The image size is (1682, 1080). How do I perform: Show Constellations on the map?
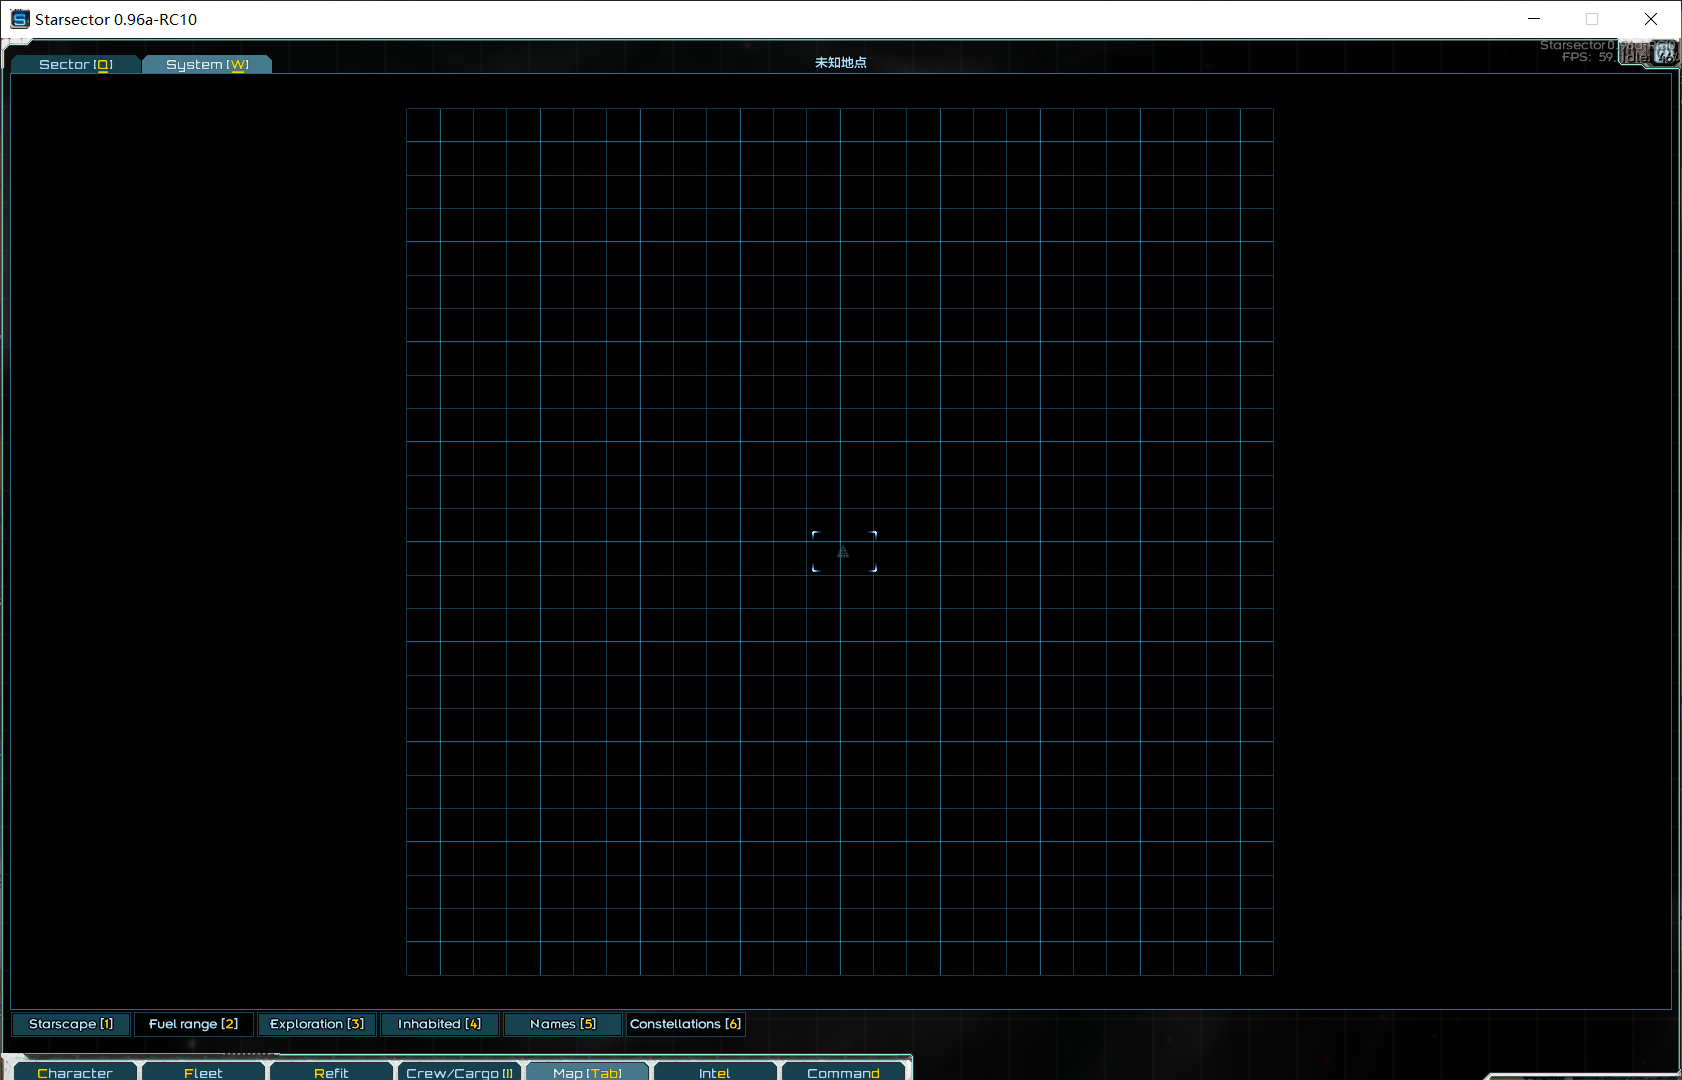[685, 1024]
